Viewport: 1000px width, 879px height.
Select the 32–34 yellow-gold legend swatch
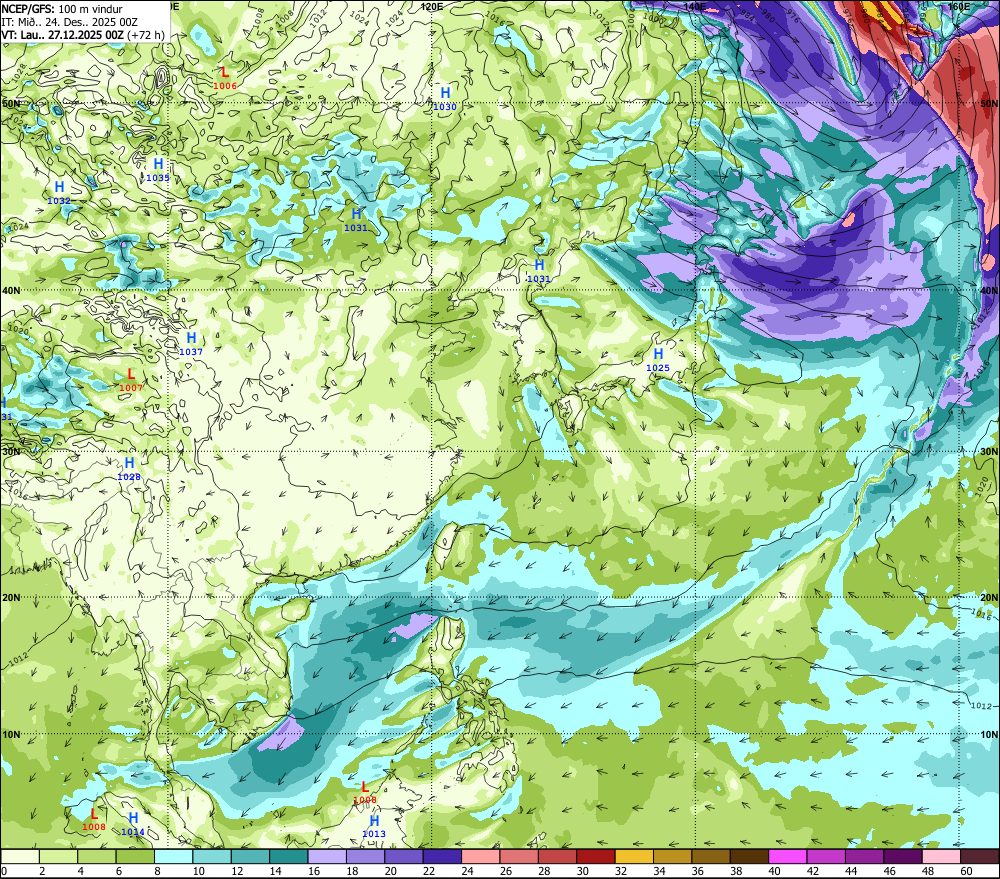635,856
